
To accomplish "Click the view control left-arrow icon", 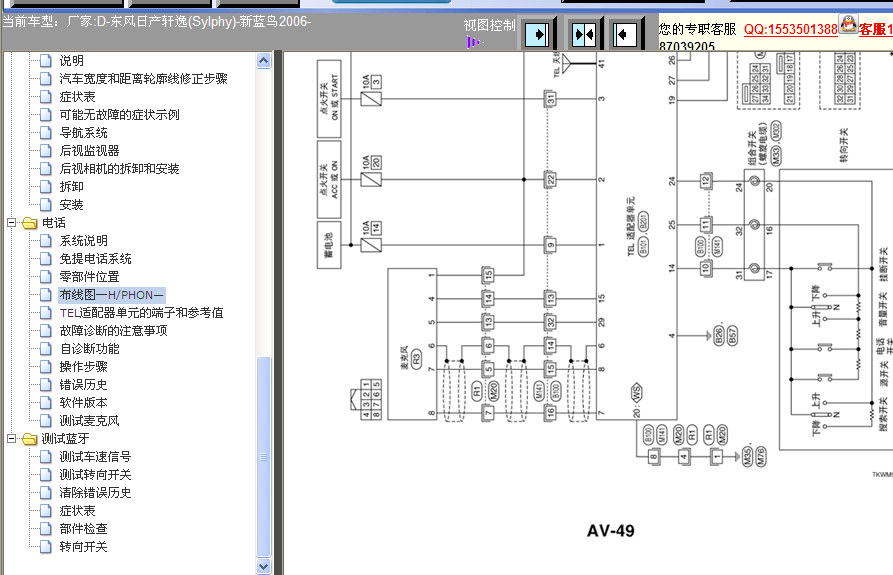I will click(624, 35).
